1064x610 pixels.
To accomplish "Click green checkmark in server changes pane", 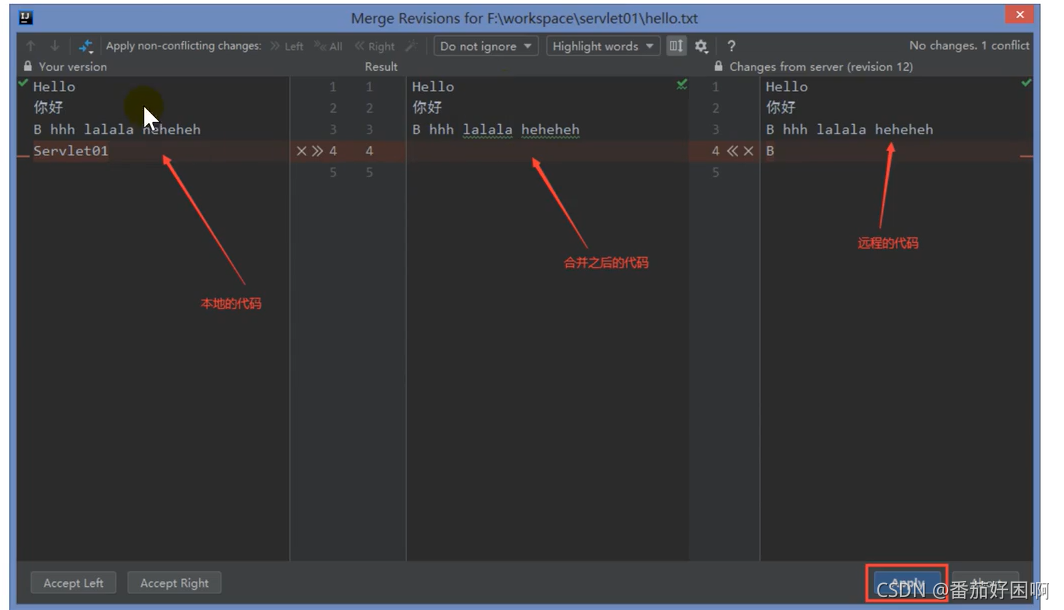I will pos(1026,83).
